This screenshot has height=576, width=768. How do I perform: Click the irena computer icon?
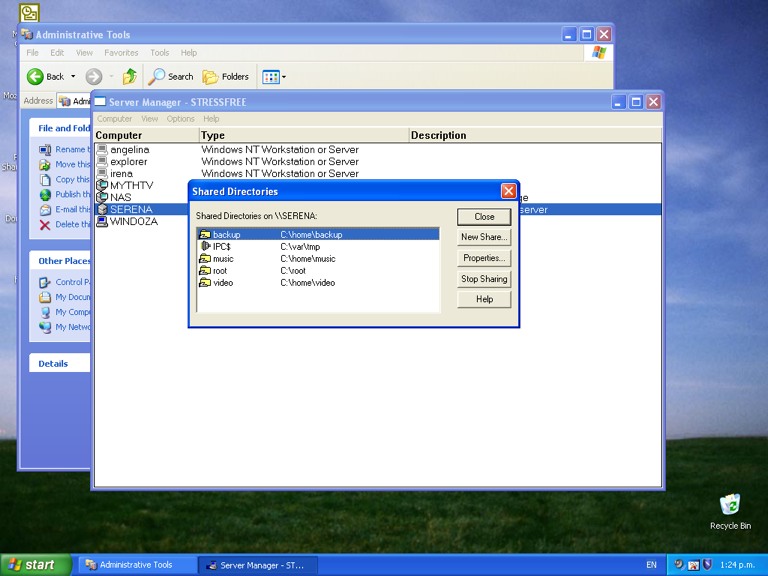[102, 173]
